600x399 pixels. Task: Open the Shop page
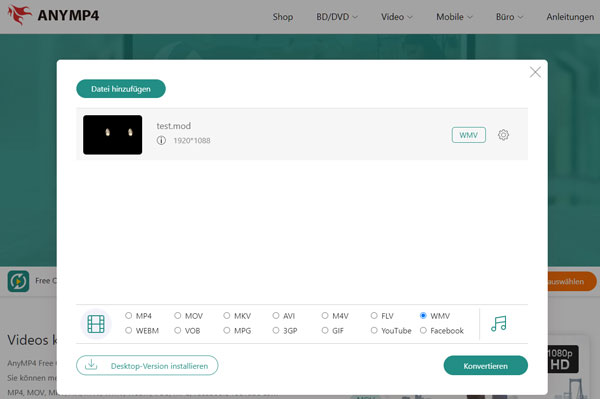(x=283, y=17)
